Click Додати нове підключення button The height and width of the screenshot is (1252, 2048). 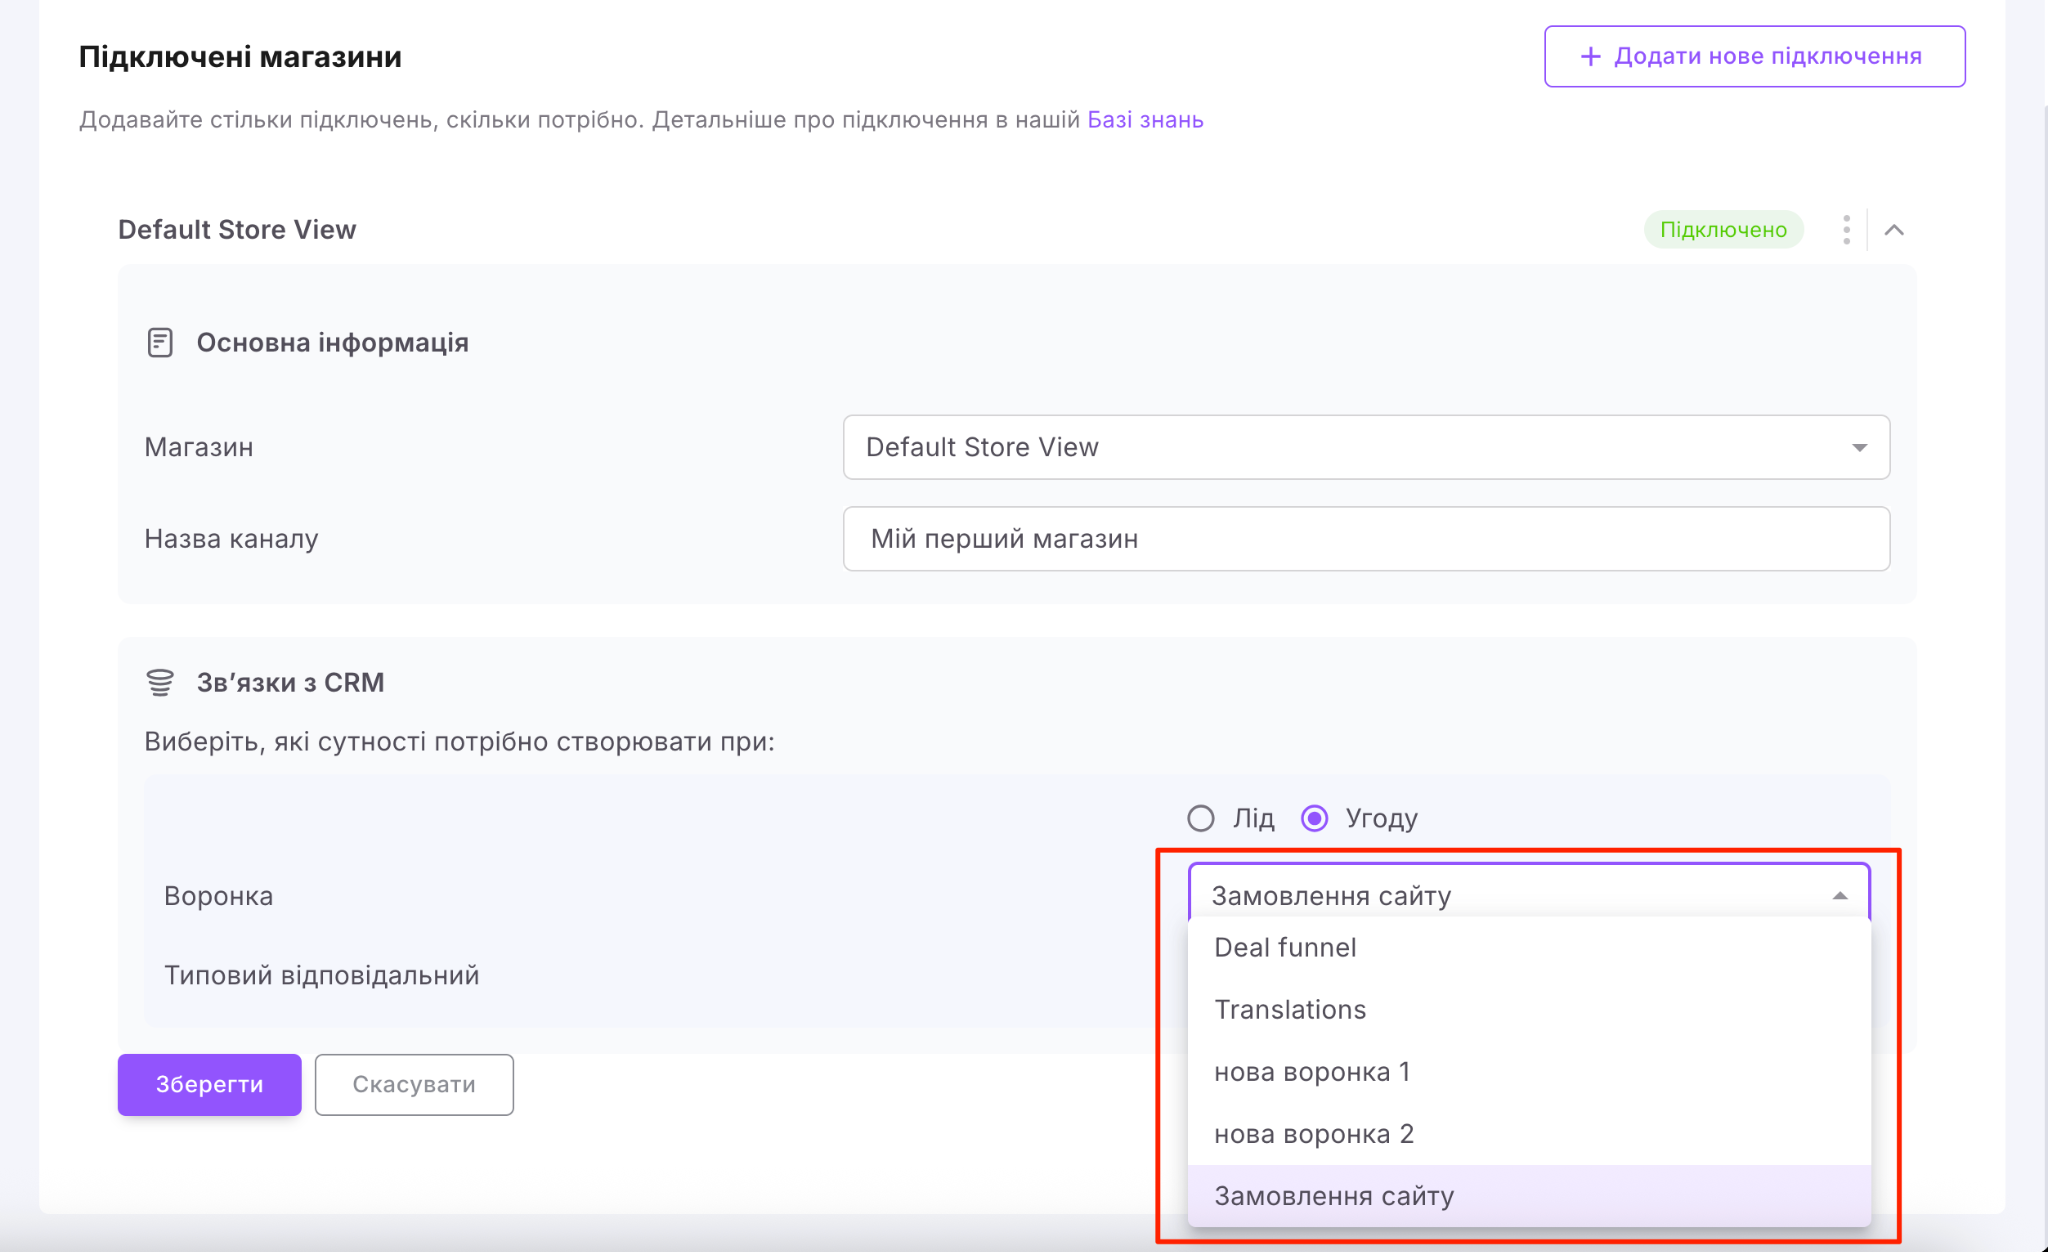tap(1754, 57)
